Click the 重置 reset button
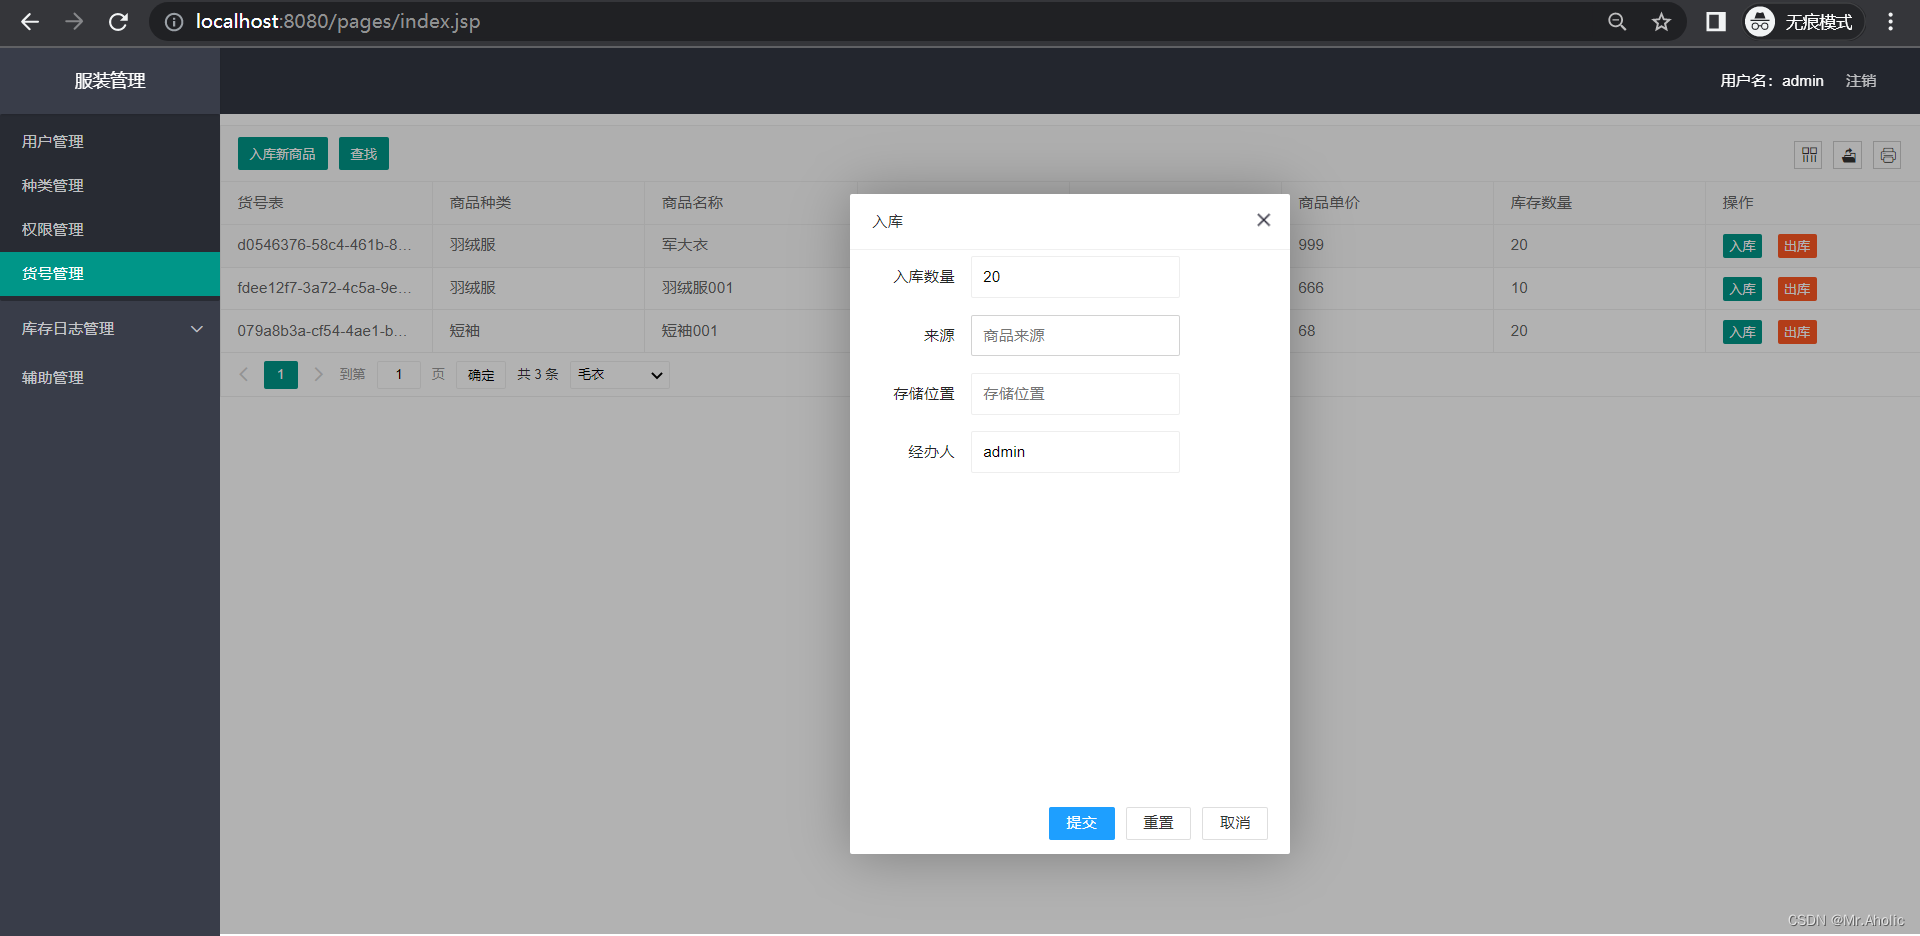The width and height of the screenshot is (1920, 936). (x=1158, y=823)
